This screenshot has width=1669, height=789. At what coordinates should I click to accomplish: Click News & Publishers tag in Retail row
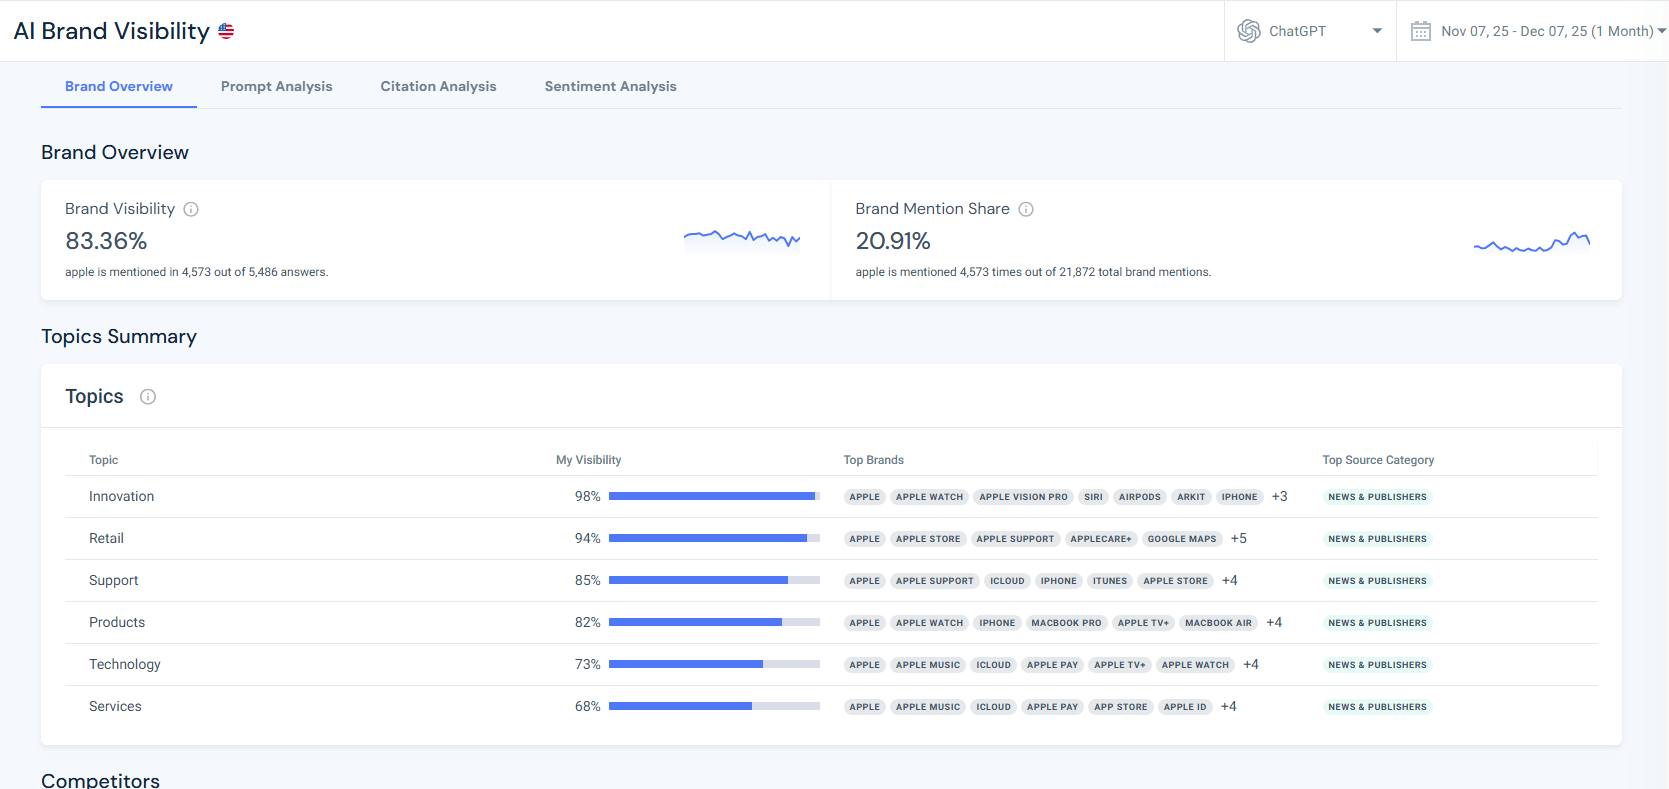click(x=1377, y=539)
